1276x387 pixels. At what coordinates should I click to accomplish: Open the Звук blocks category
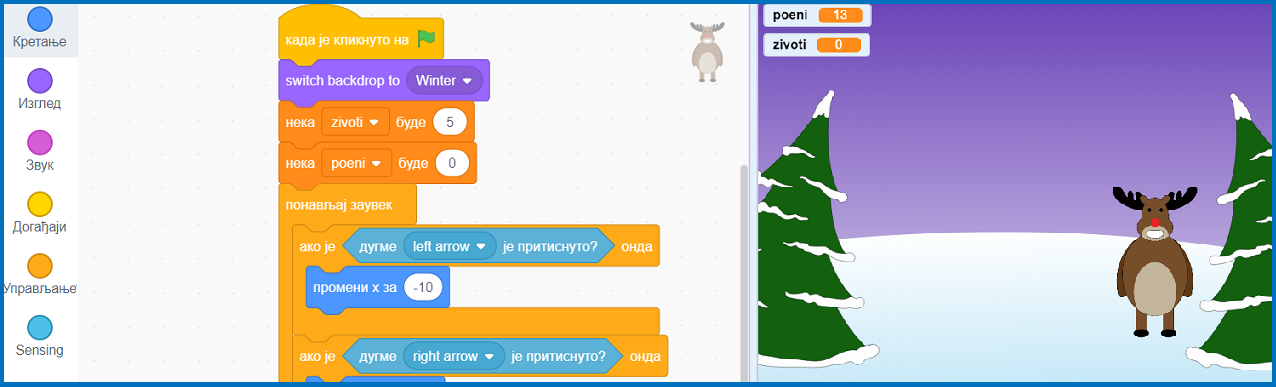[x=40, y=152]
